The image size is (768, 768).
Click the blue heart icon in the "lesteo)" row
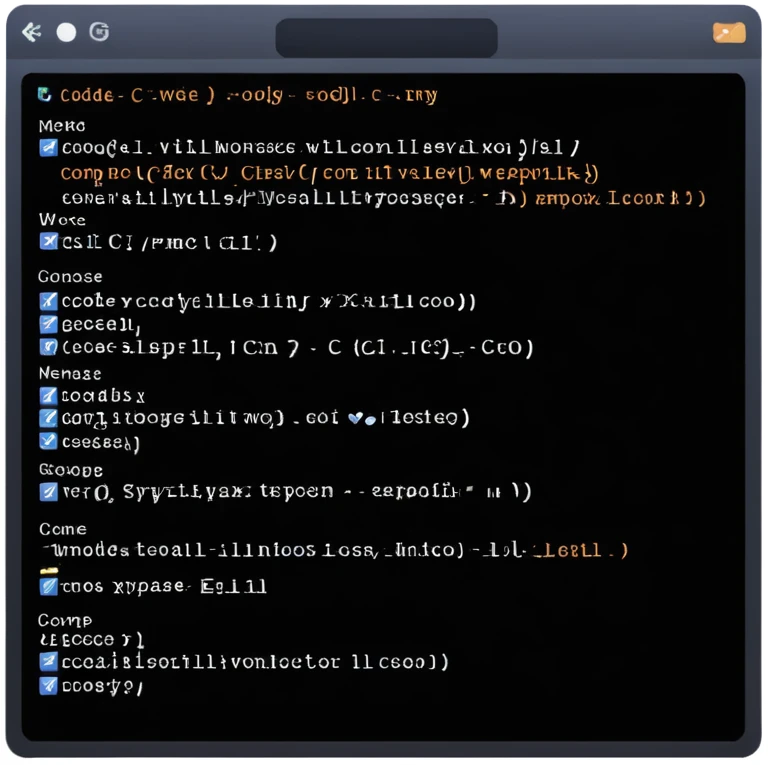(x=356, y=418)
